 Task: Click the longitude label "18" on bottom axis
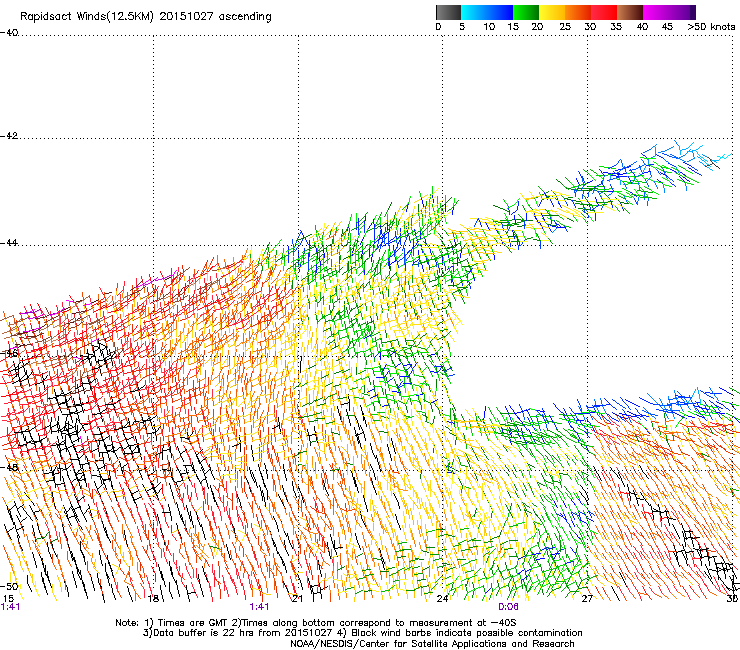(153, 599)
